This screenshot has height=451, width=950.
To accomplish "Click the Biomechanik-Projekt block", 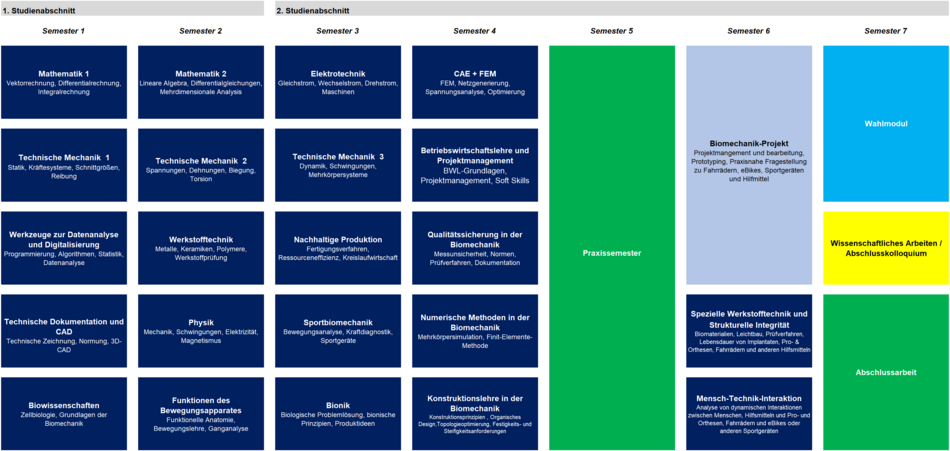I will (749, 165).
